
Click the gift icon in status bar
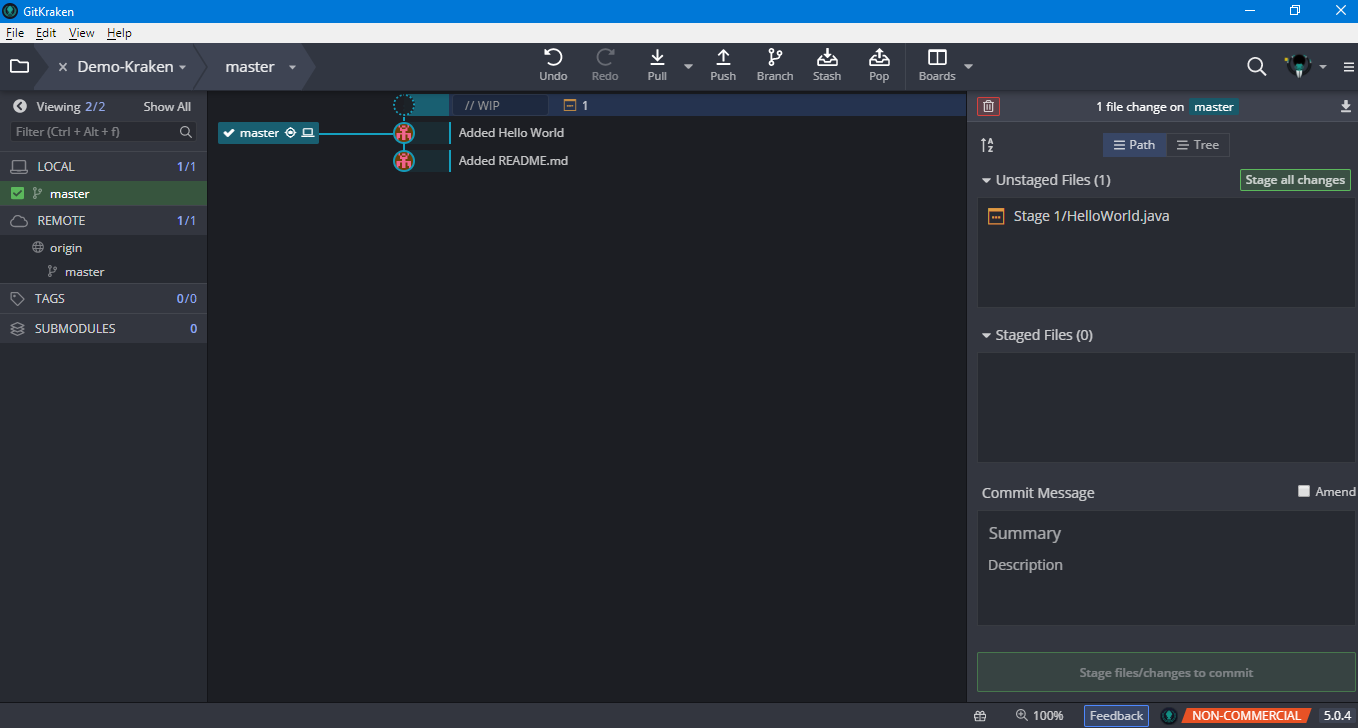tap(980, 716)
